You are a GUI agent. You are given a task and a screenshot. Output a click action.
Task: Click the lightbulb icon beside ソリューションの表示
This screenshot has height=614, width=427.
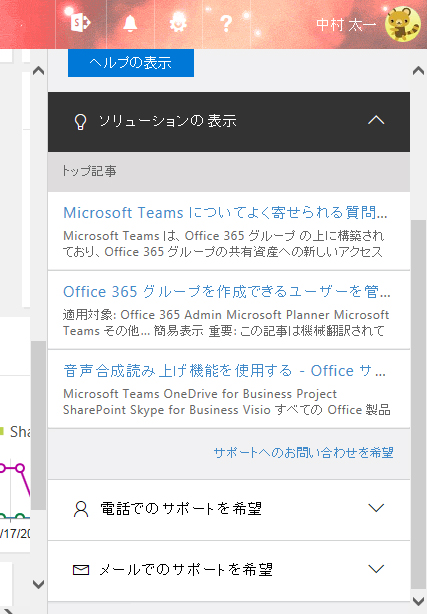[x=81, y=121]
